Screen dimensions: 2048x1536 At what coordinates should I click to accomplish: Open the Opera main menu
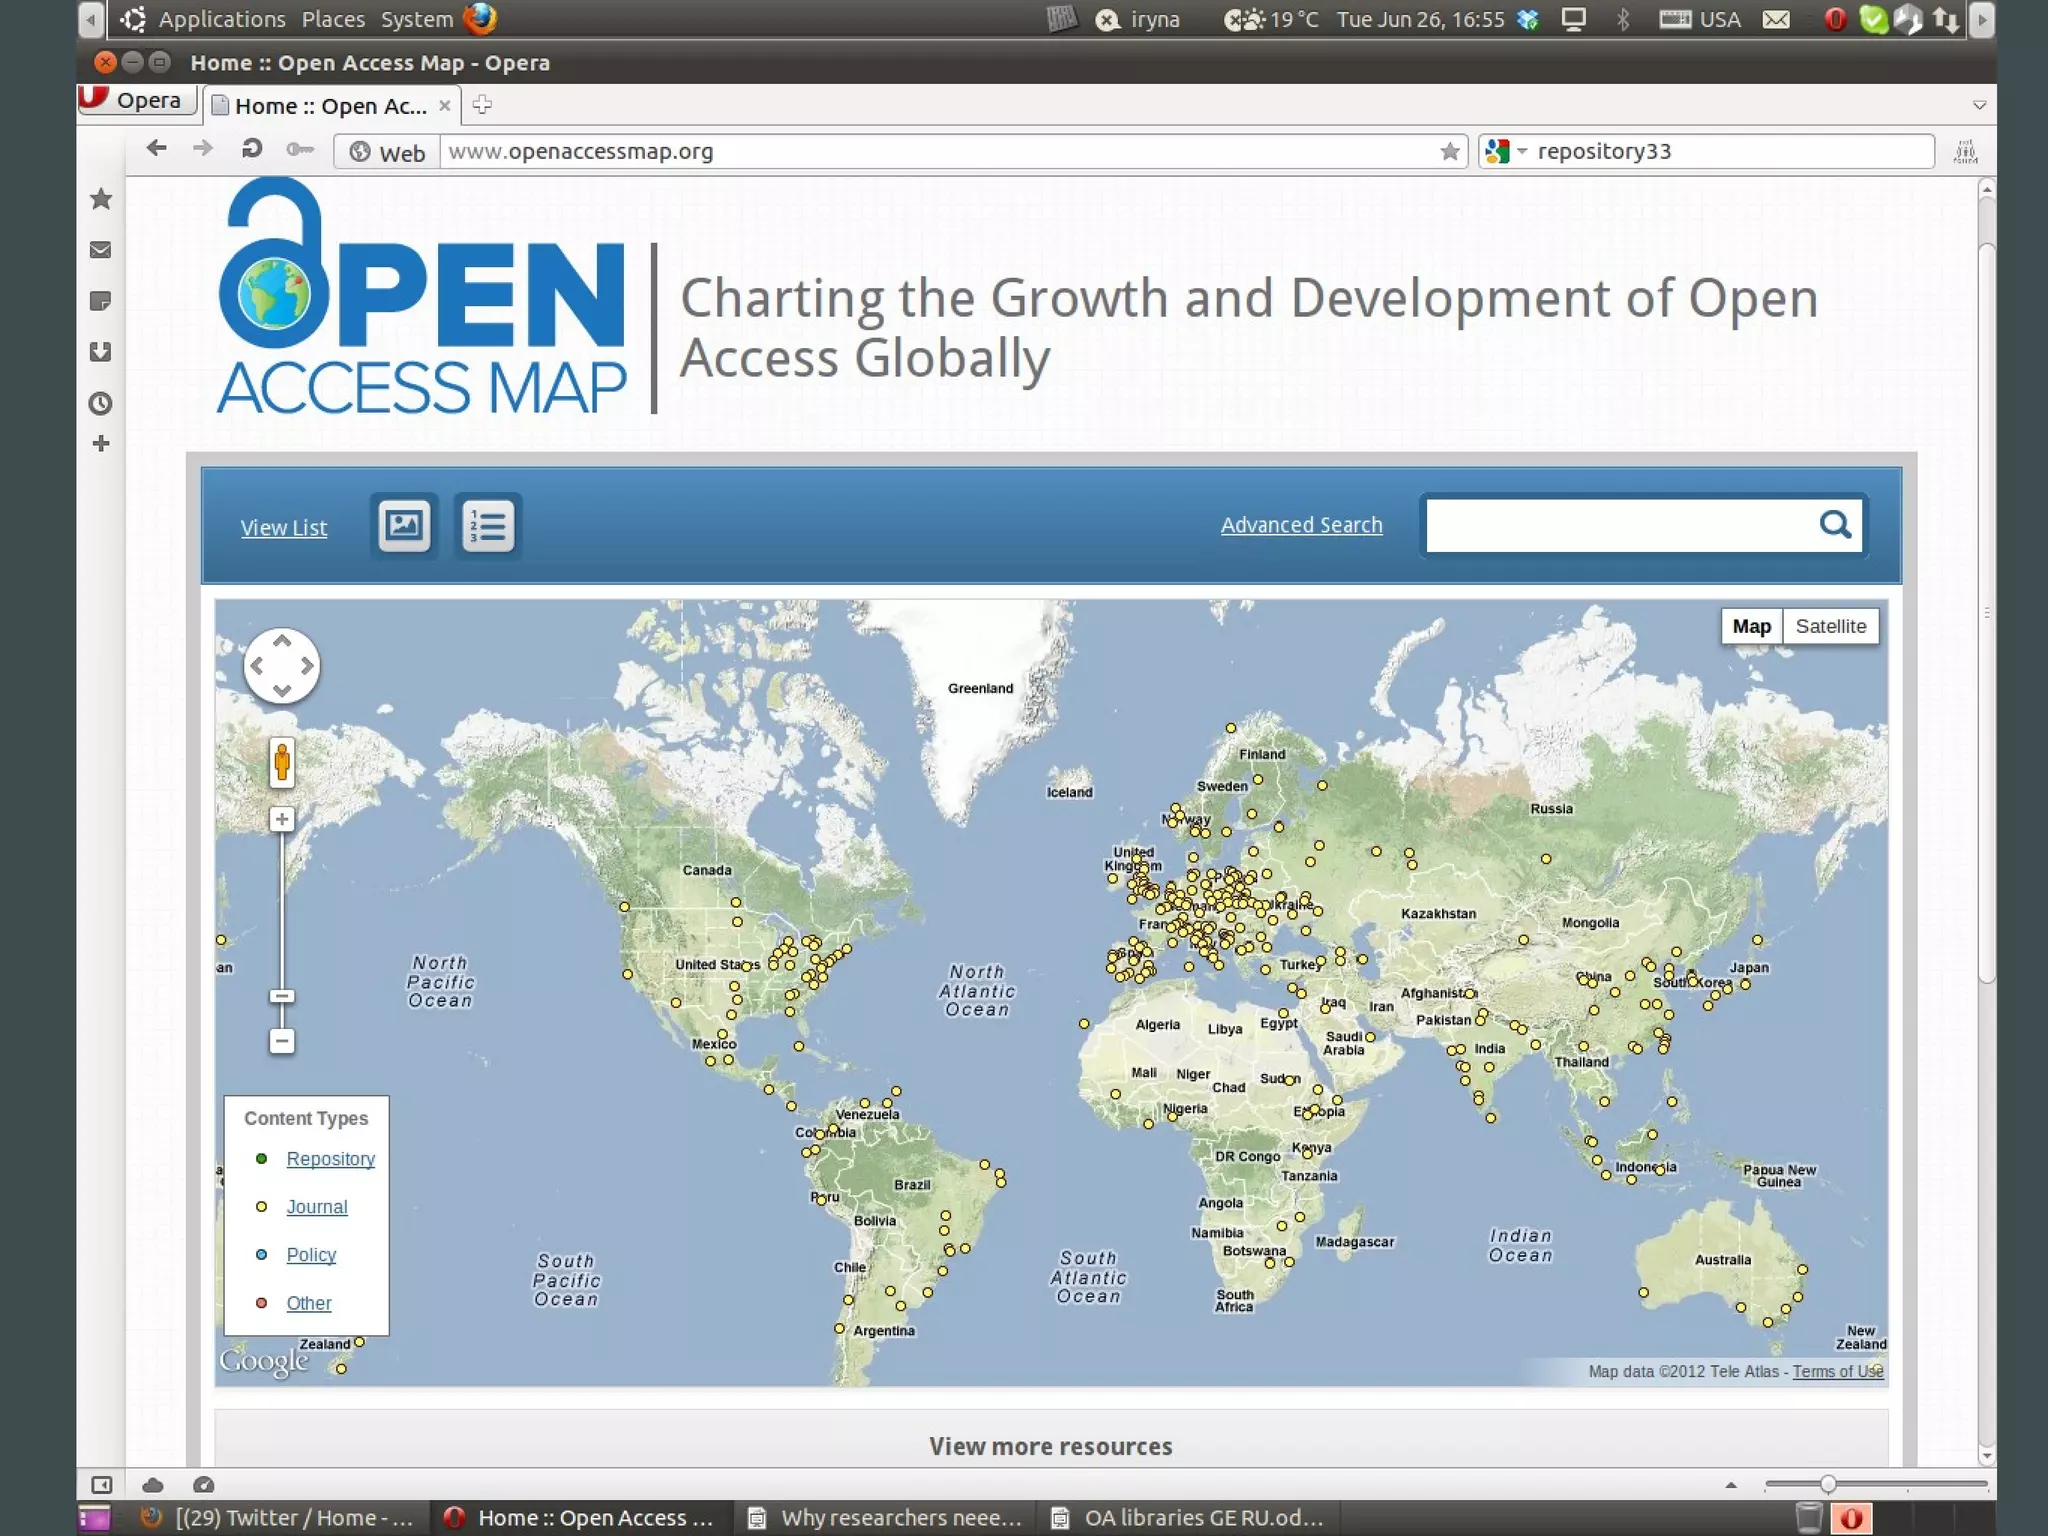click(x=136, y=100)
